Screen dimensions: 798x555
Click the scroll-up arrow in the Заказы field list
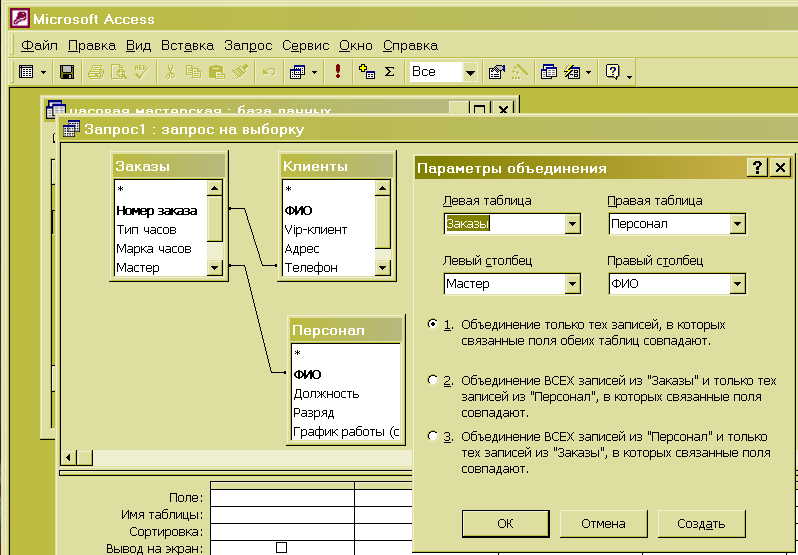[215, 189]
